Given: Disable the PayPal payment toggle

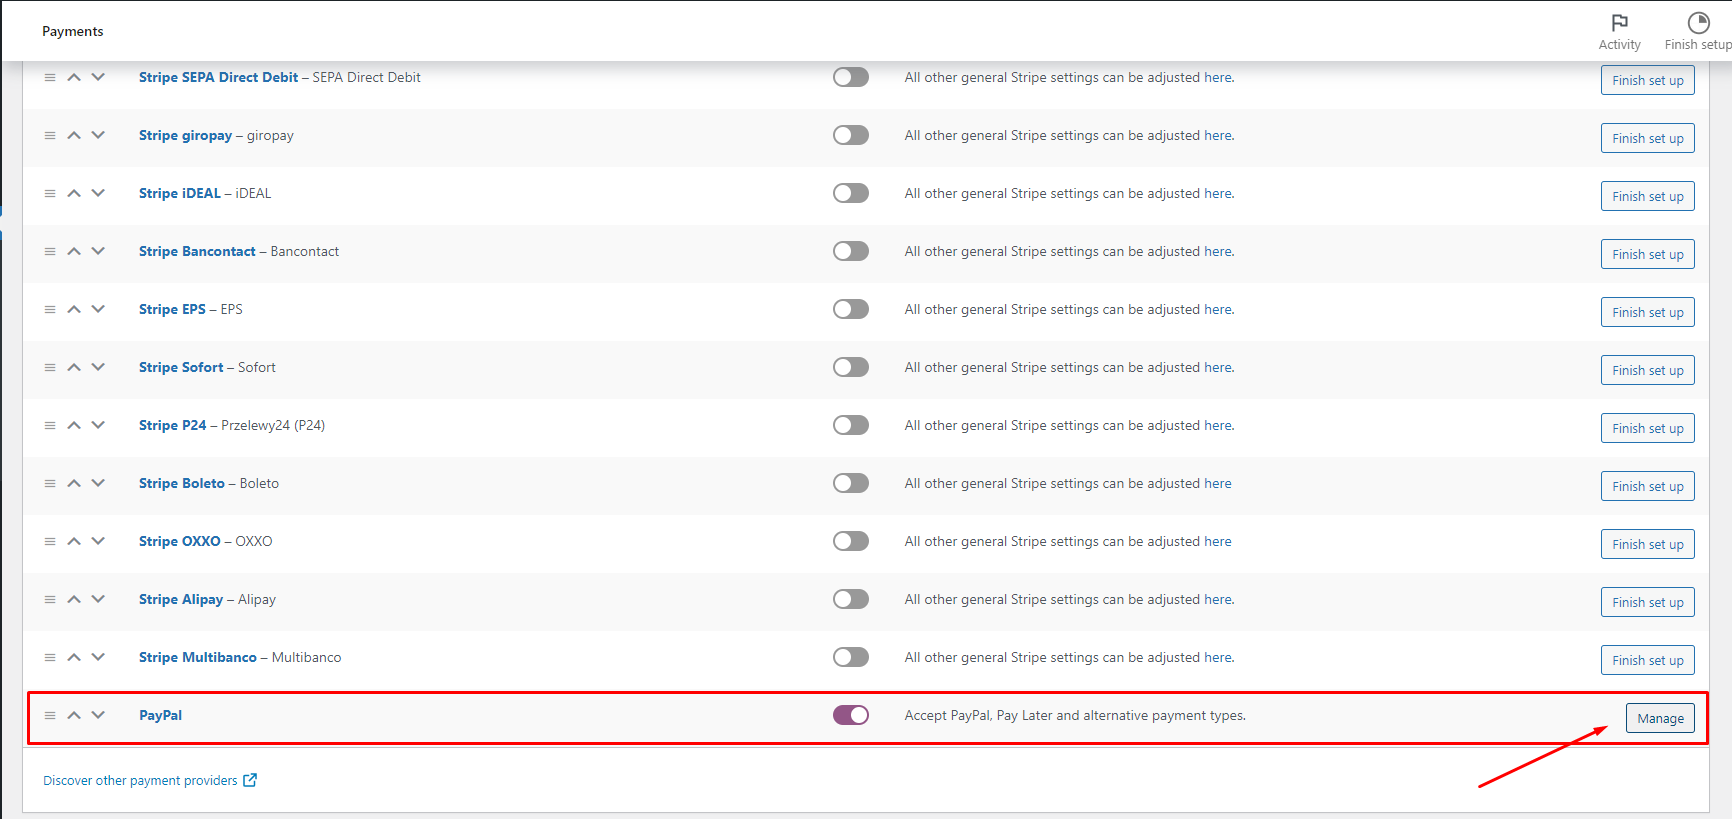Looking at the screenshot, I should [x=851, y=715].
